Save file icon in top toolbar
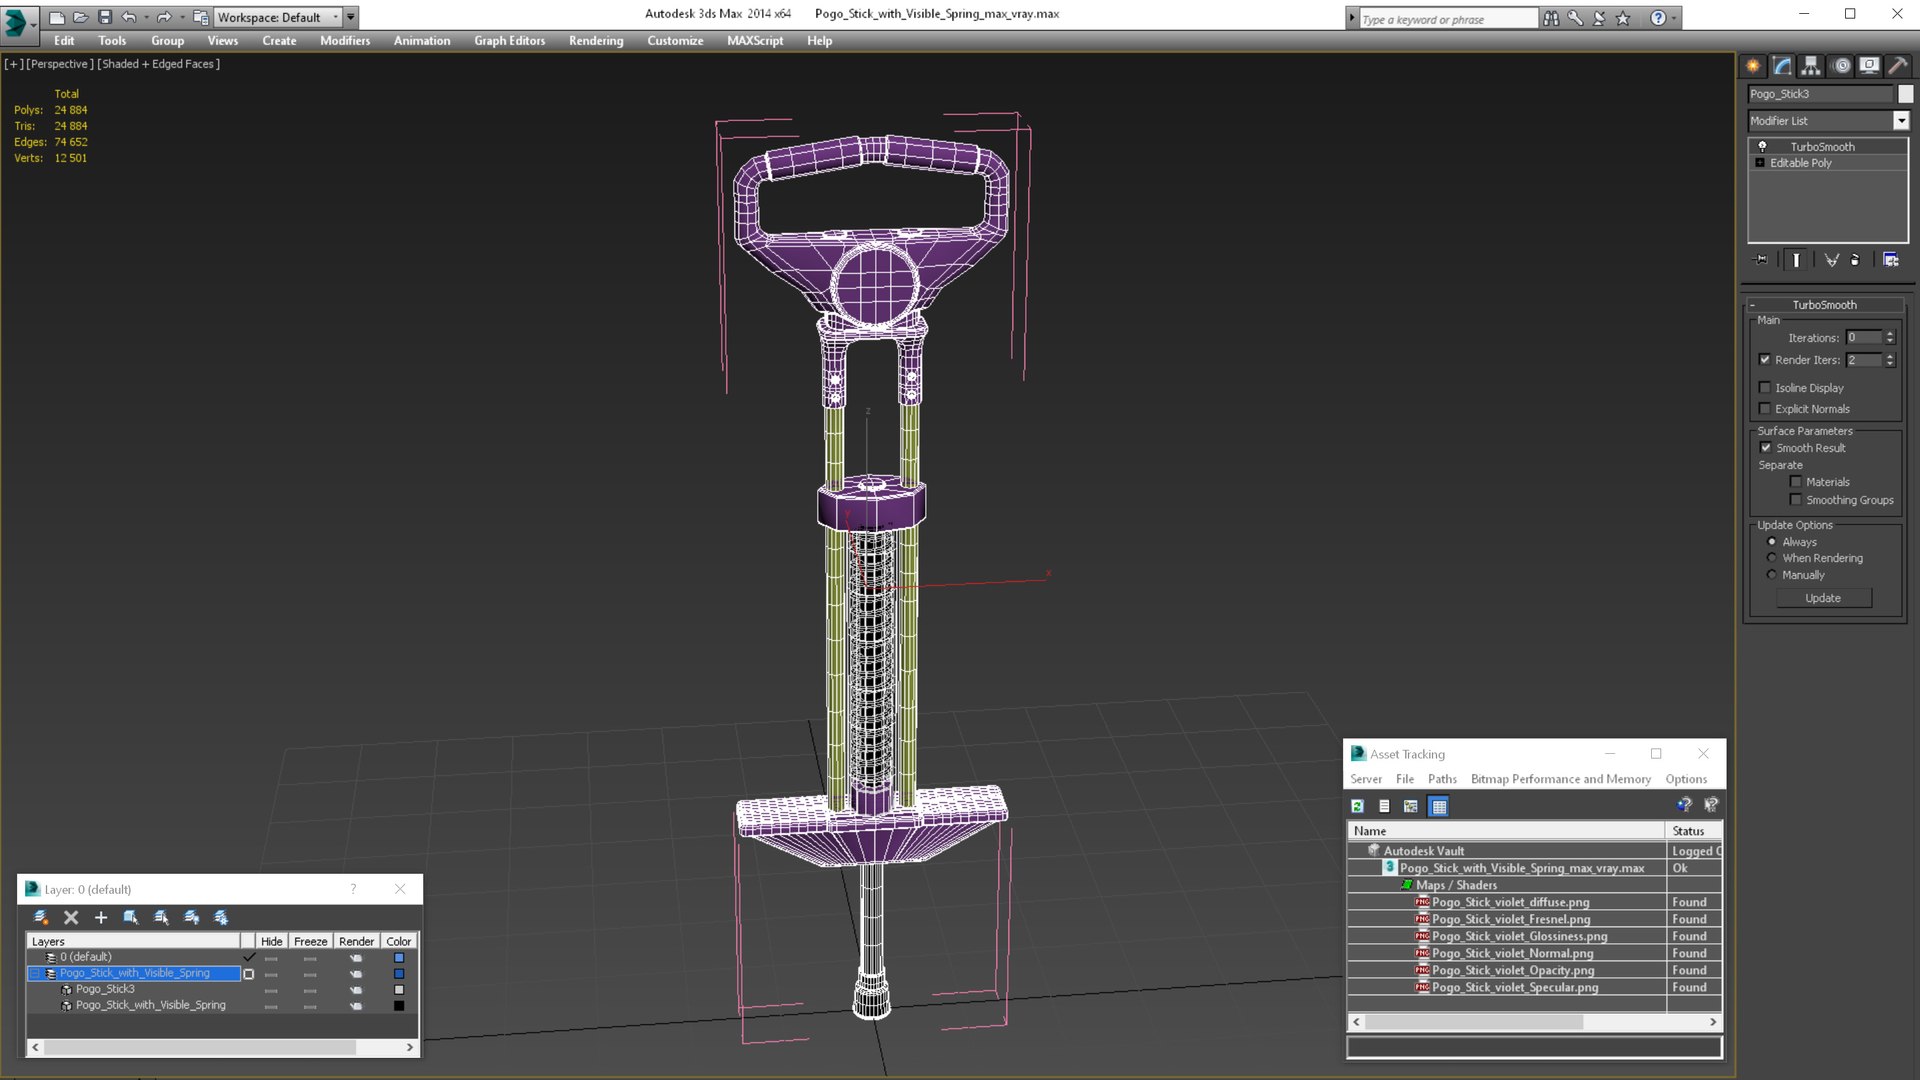This screenshot has width=1920, height=1080. 105,17
